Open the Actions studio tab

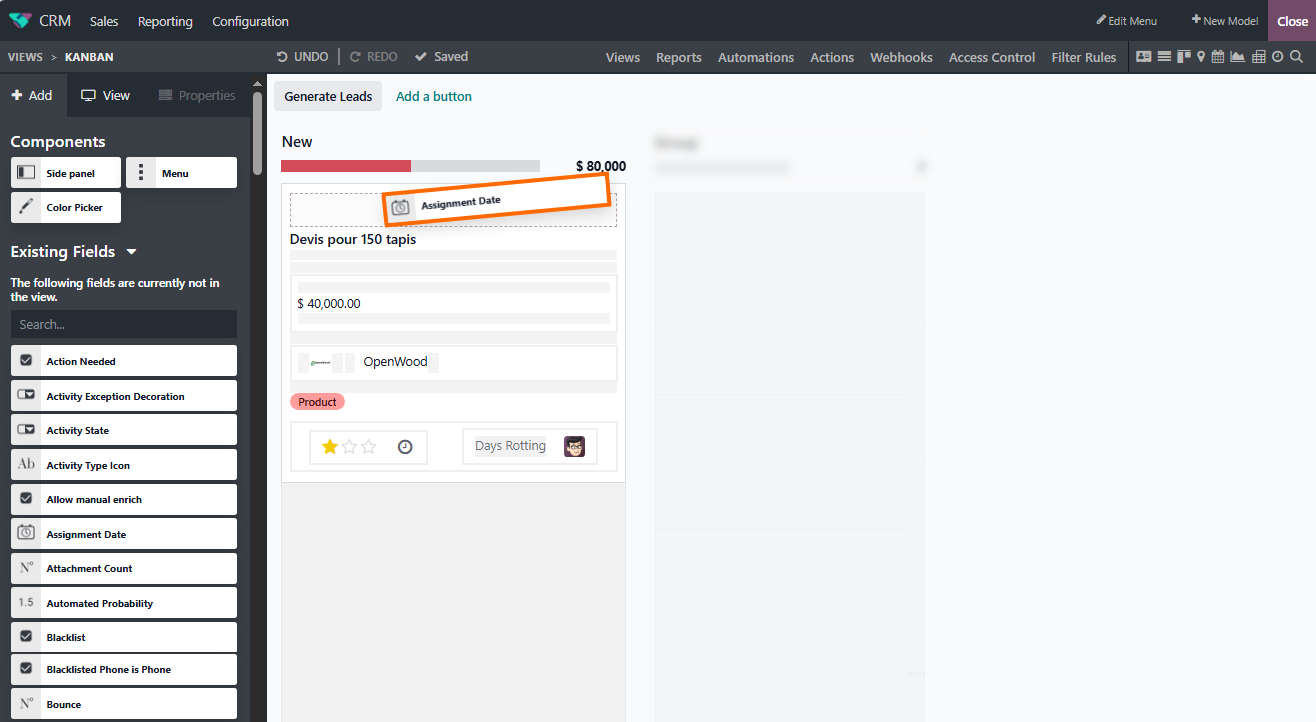pyautogui.click(x=832, y=57)
